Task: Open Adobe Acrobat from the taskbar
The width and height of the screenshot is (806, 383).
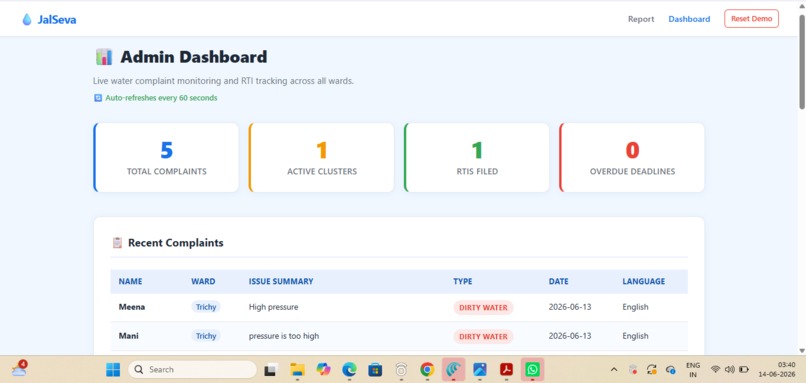Action: (506, 369)
